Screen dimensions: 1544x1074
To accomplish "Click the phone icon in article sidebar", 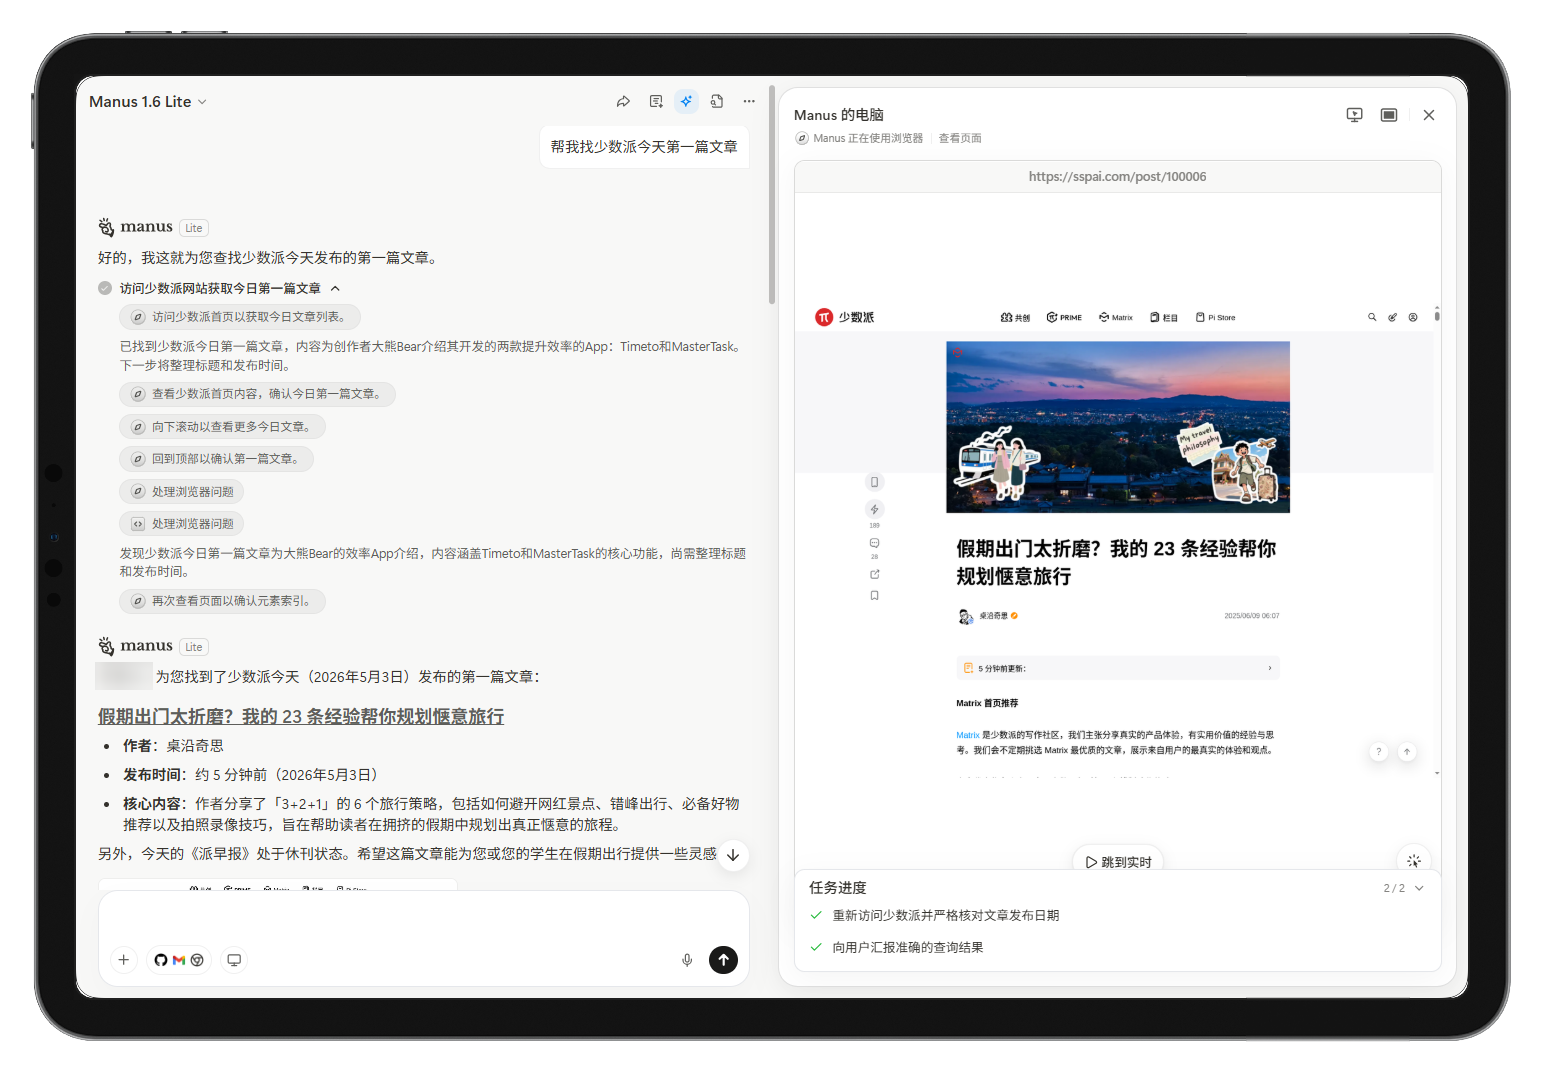I will 874,482.
